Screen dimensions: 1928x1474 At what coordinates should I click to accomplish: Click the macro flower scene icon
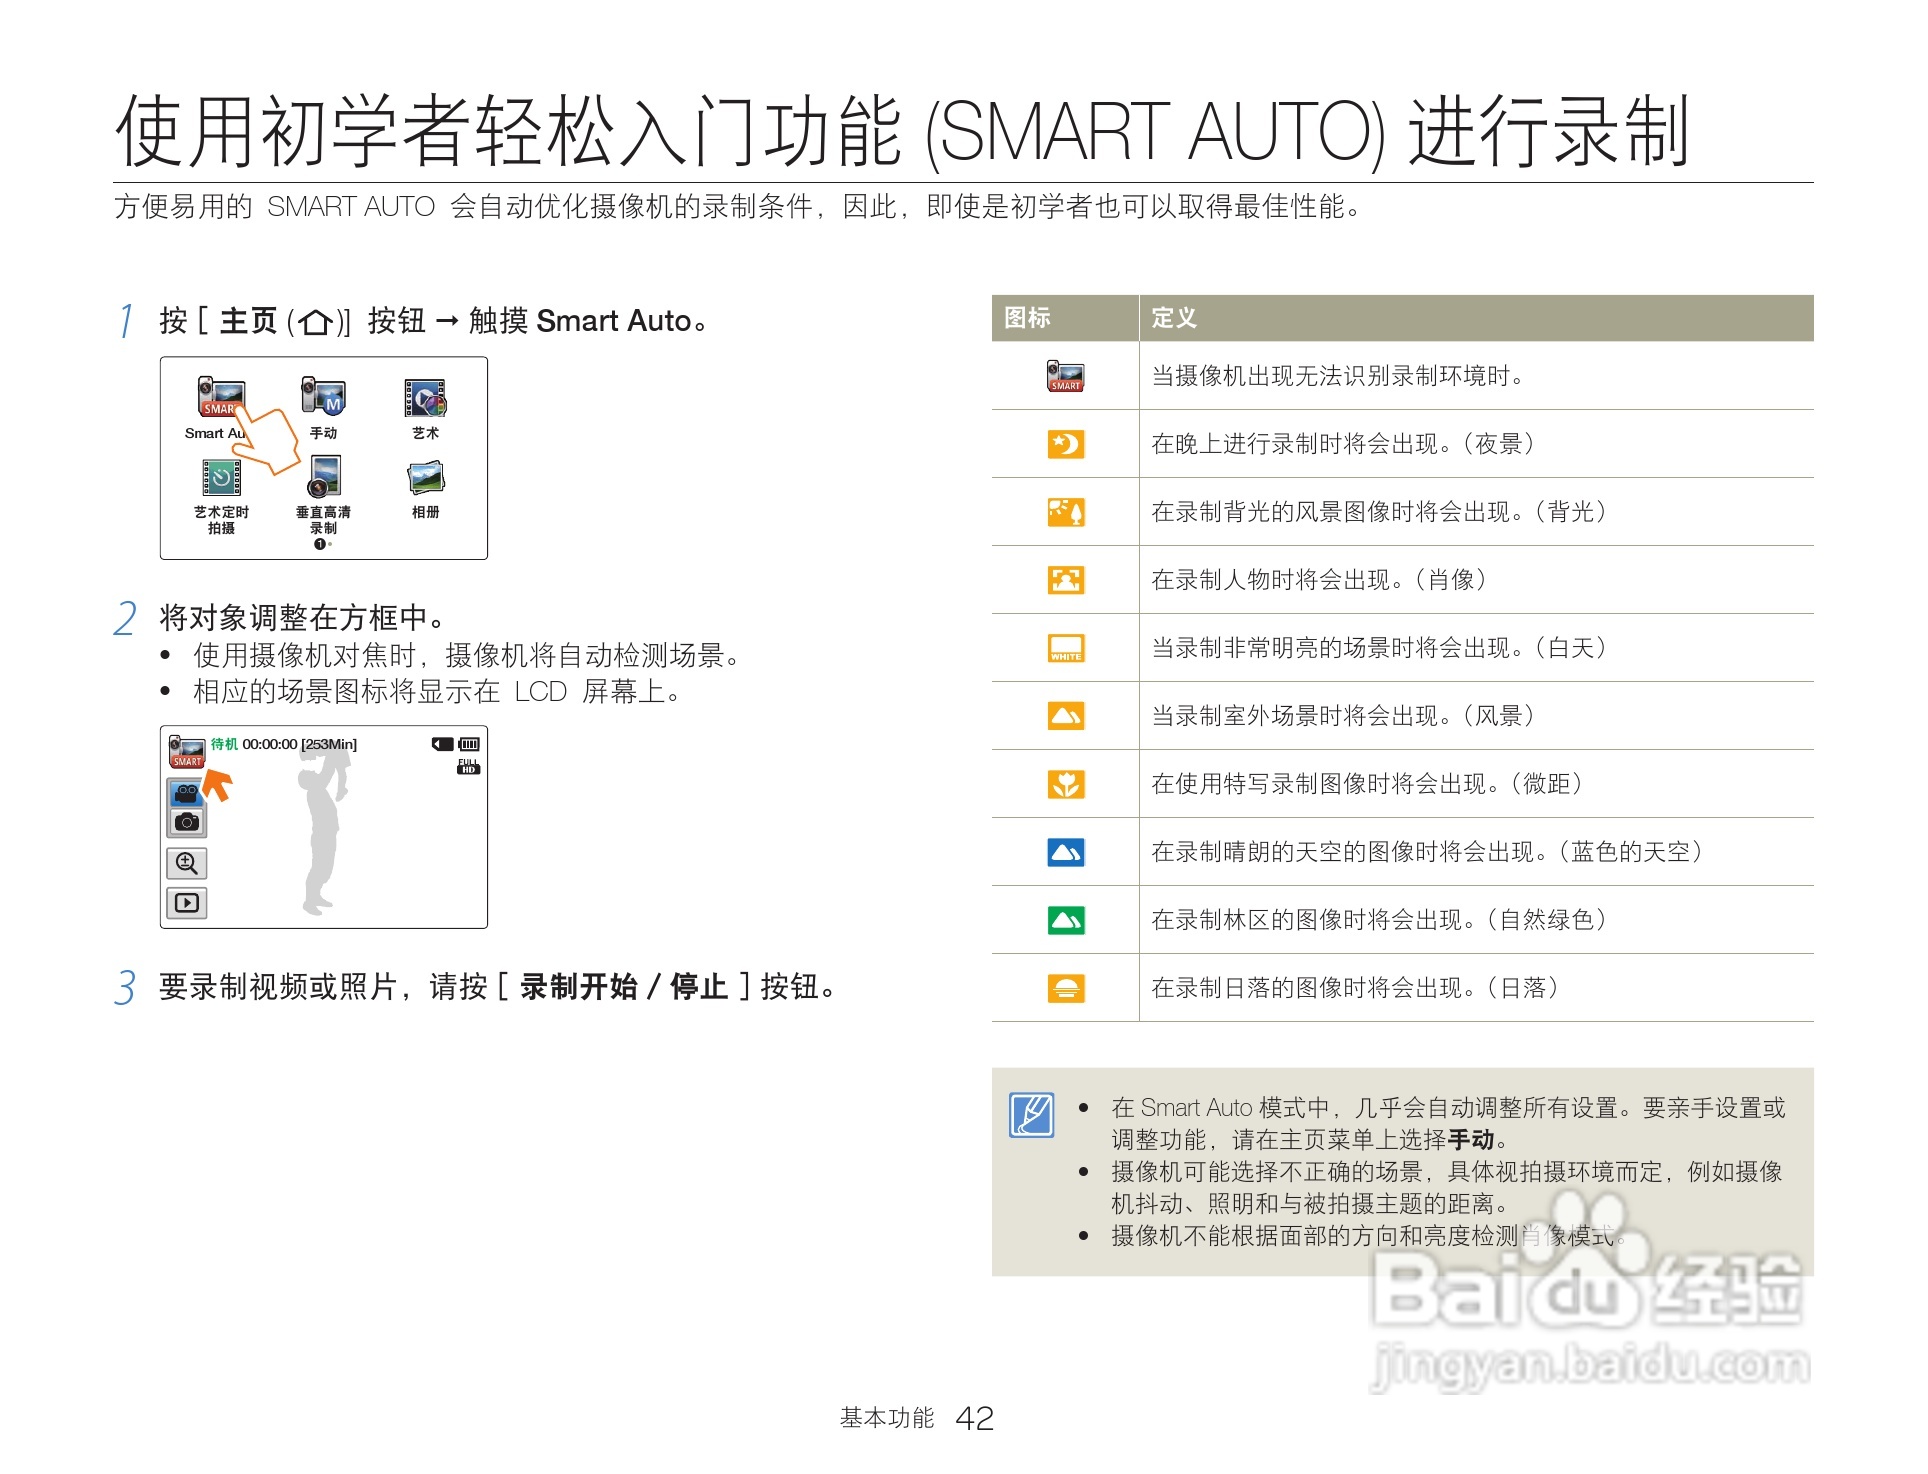[1065, 784]
